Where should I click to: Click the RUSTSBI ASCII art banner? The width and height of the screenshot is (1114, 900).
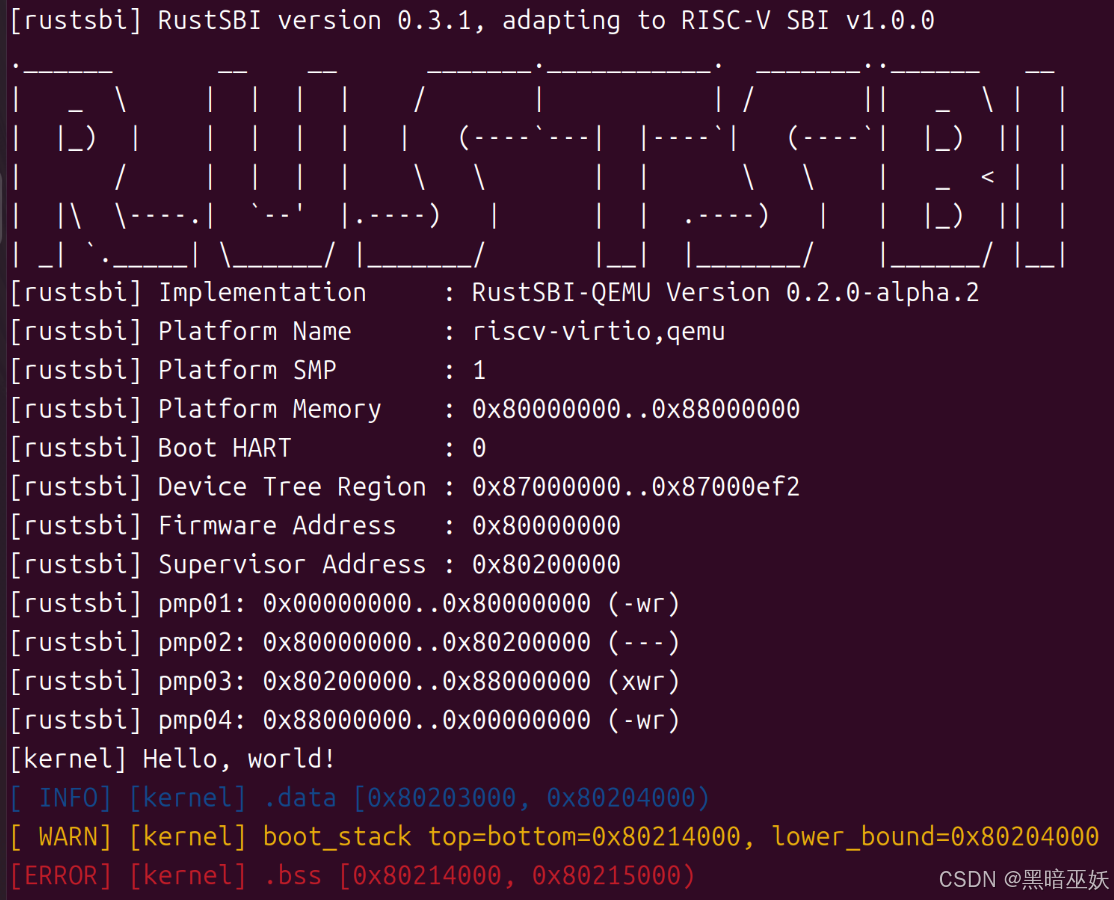click(x=539, y=164)
